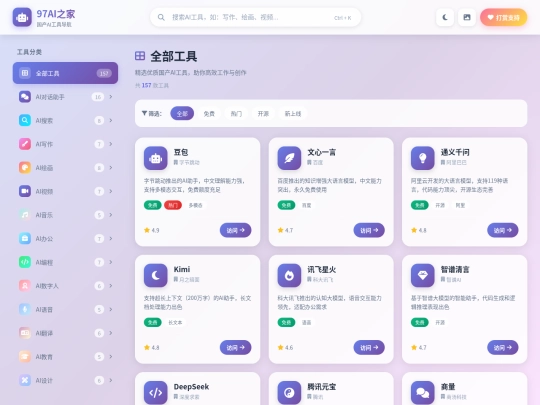Image resolution: width=540 pixels, height=405 pixels.
Task: Visit 豆包 via its 访问 button
Action: click(x=236, y=230)
